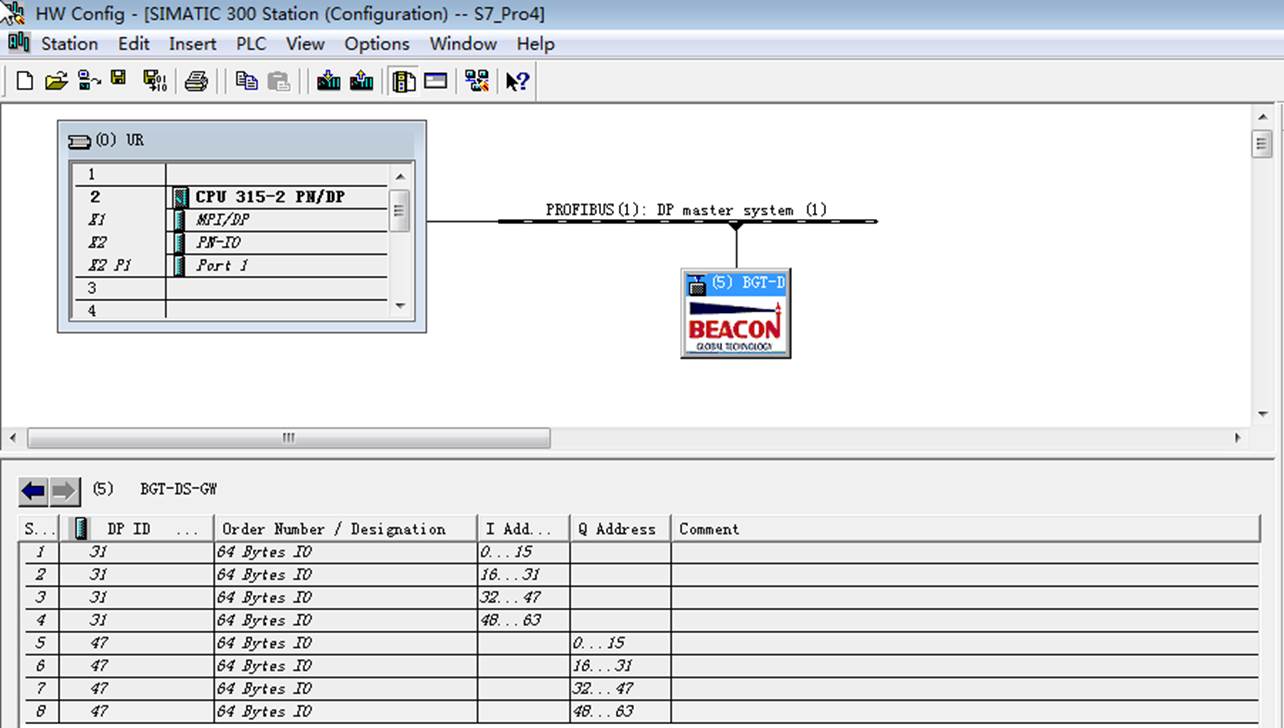
Task: Click the horizontal scrollbar thumb in station view
Action: (x=288, y=438)
